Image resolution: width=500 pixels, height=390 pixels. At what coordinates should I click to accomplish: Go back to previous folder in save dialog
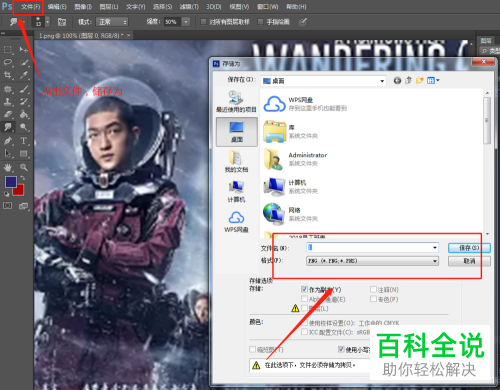[397, 81]
